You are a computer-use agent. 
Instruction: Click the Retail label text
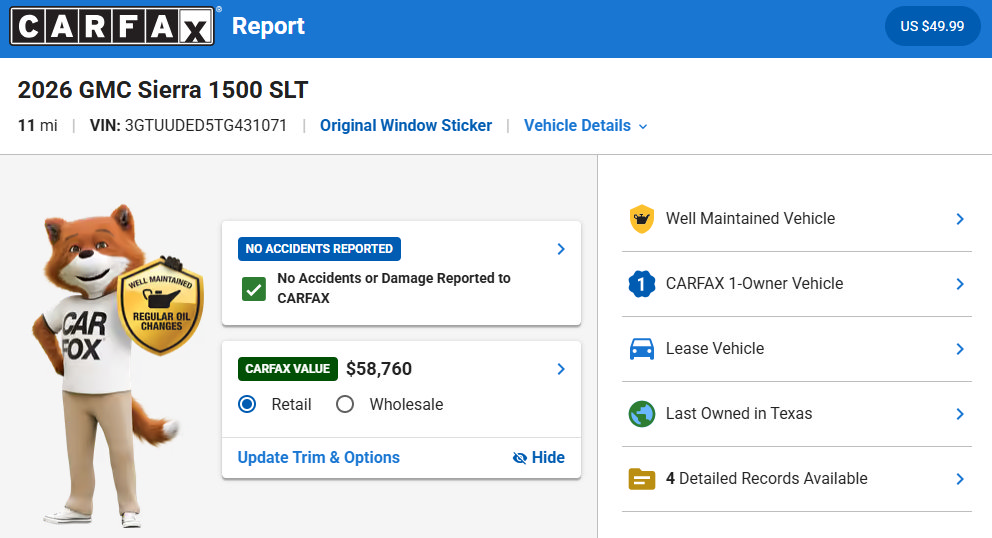click(x=291, y=404)
